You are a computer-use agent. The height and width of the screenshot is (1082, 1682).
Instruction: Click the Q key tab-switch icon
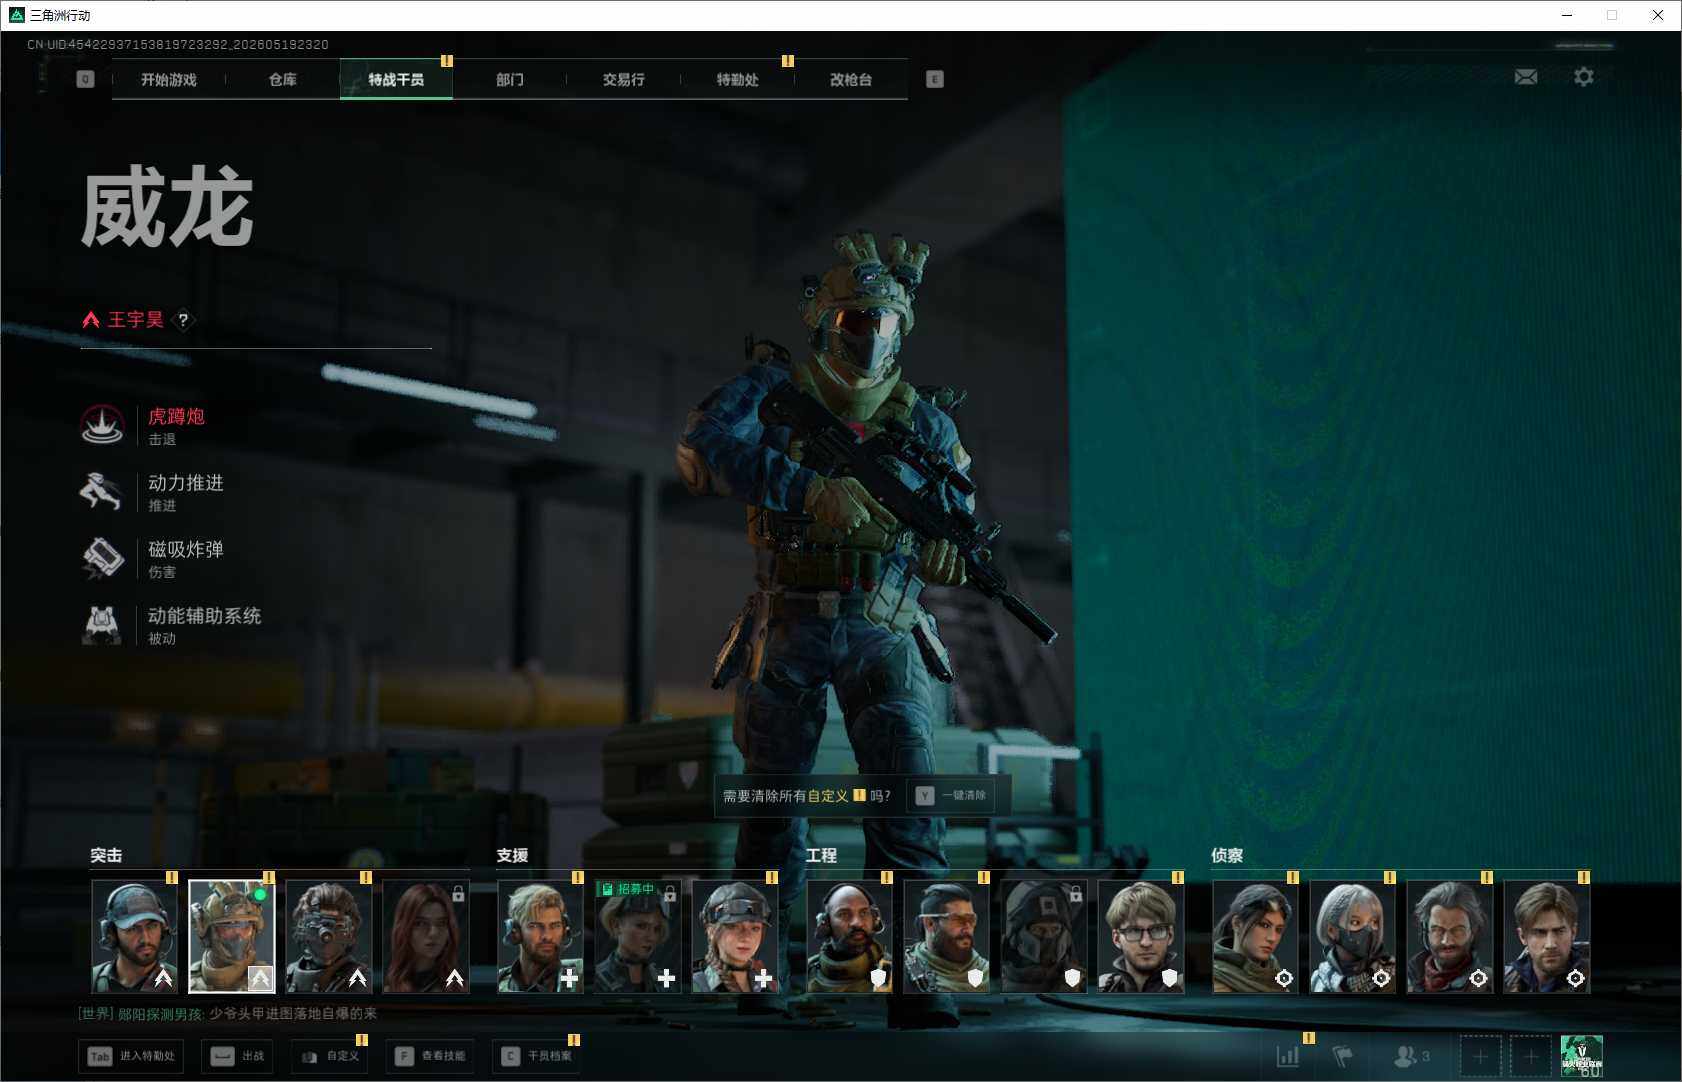(x=85, y=79)
